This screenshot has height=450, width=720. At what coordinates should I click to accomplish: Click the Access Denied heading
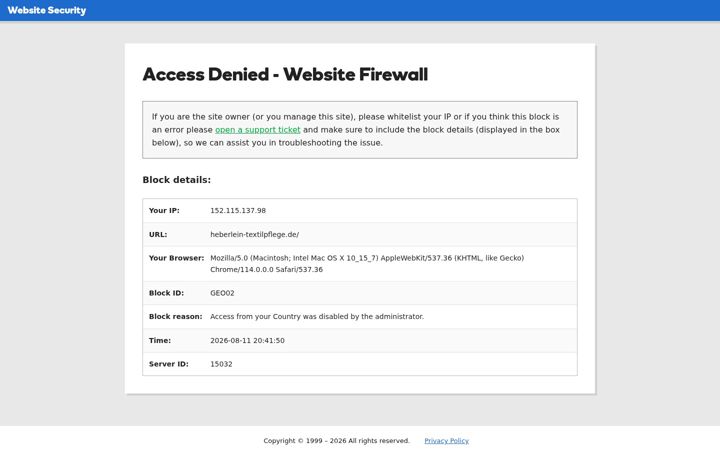pos(285,74)
